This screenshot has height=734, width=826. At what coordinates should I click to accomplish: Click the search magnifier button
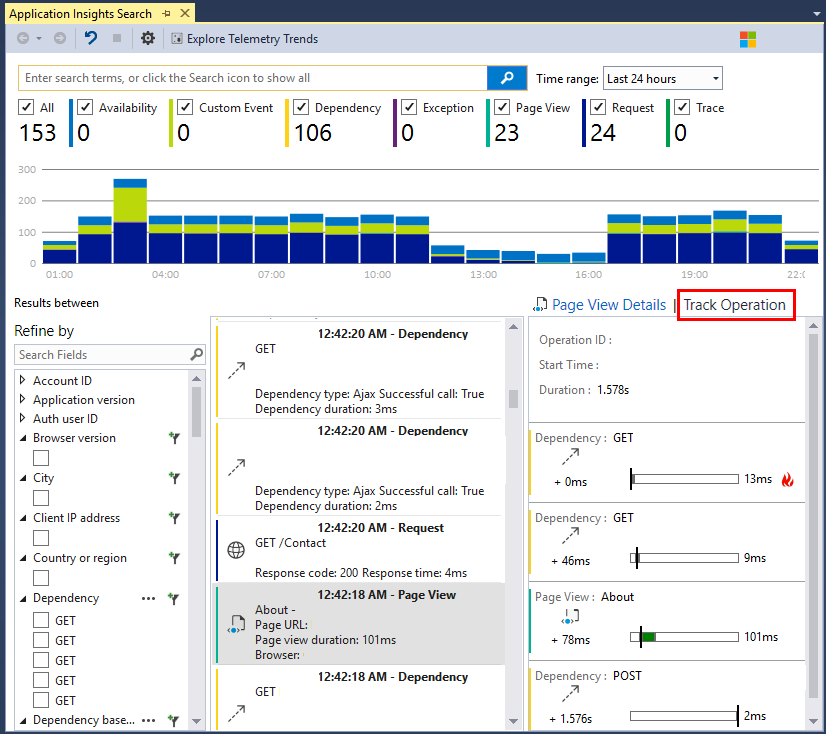click(x=507, y=78)
